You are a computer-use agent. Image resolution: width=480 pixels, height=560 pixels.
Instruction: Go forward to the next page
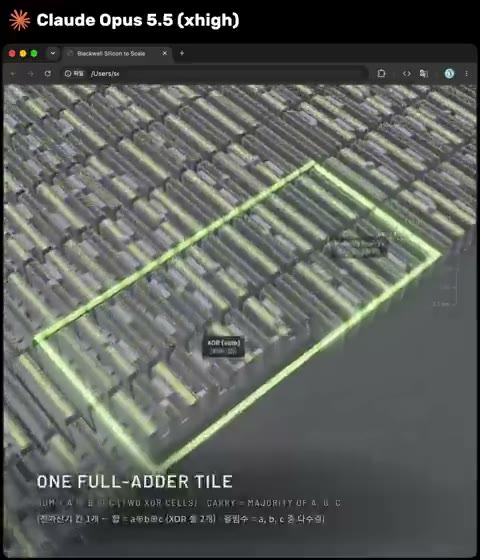coord(30,74)
